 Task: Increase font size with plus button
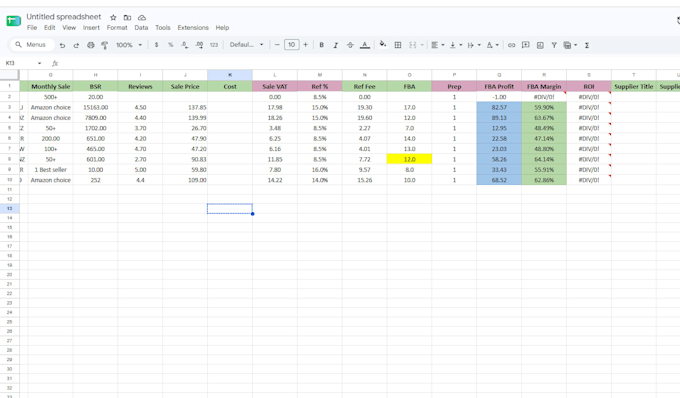coord(306,45)
